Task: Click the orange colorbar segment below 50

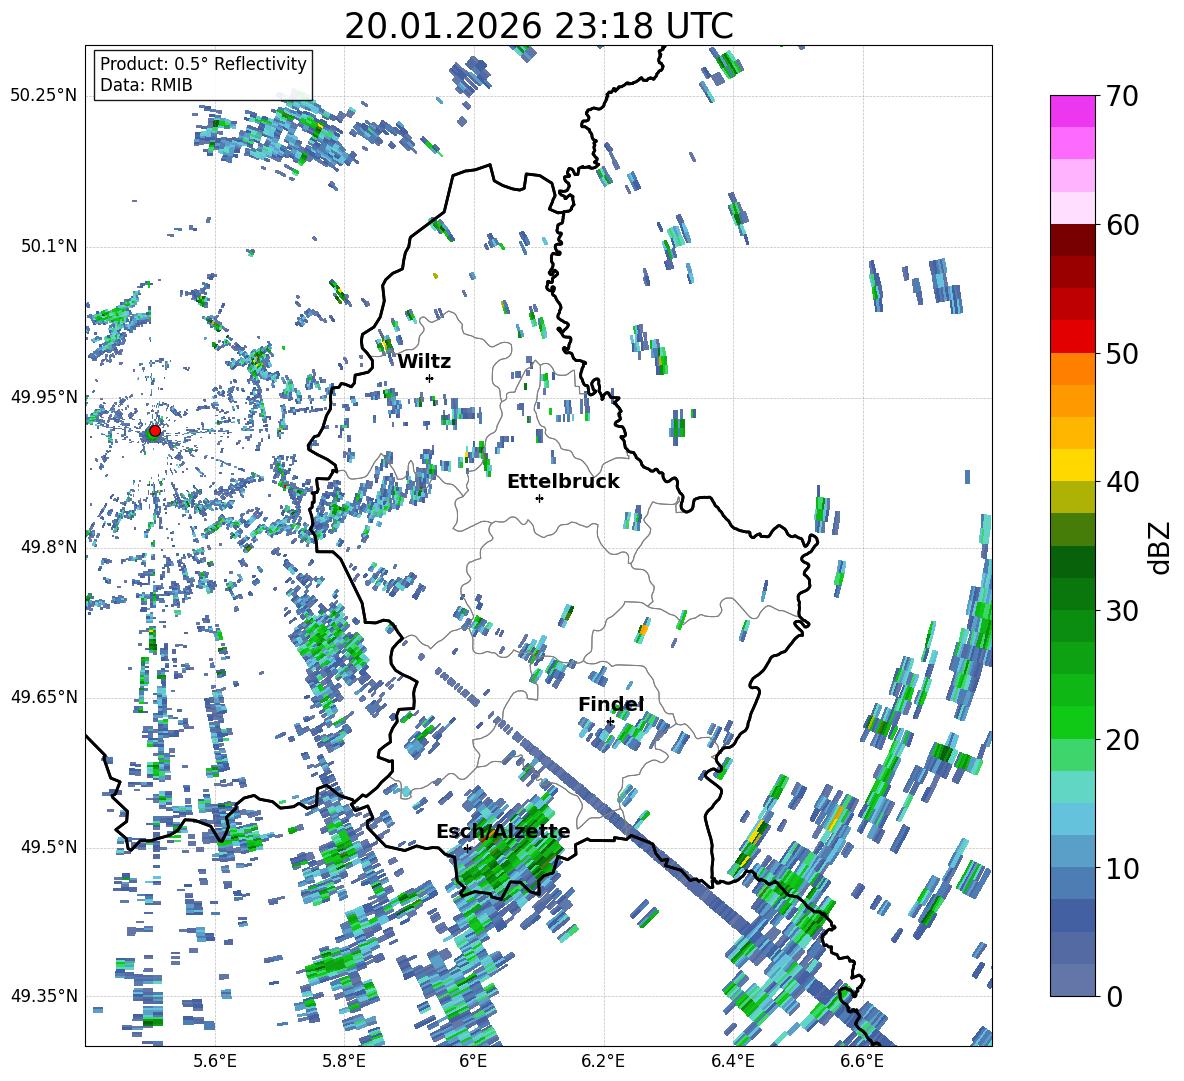Action: 1072,369
